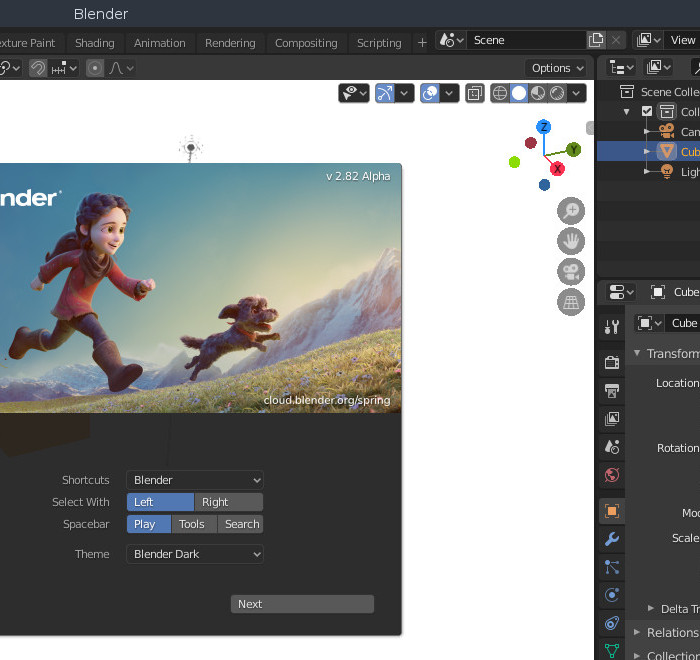The height and width of the screenshot is (660, 700).
Task: Open the Scripting workspace tab
Action: 379,43
